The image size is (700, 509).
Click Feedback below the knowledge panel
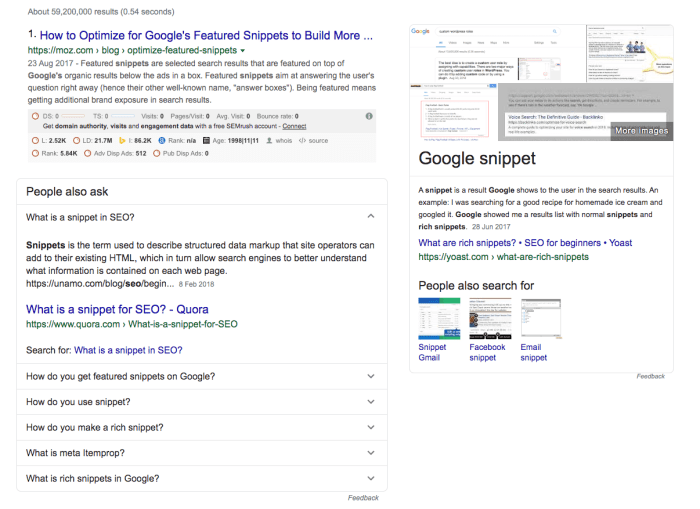650,376
